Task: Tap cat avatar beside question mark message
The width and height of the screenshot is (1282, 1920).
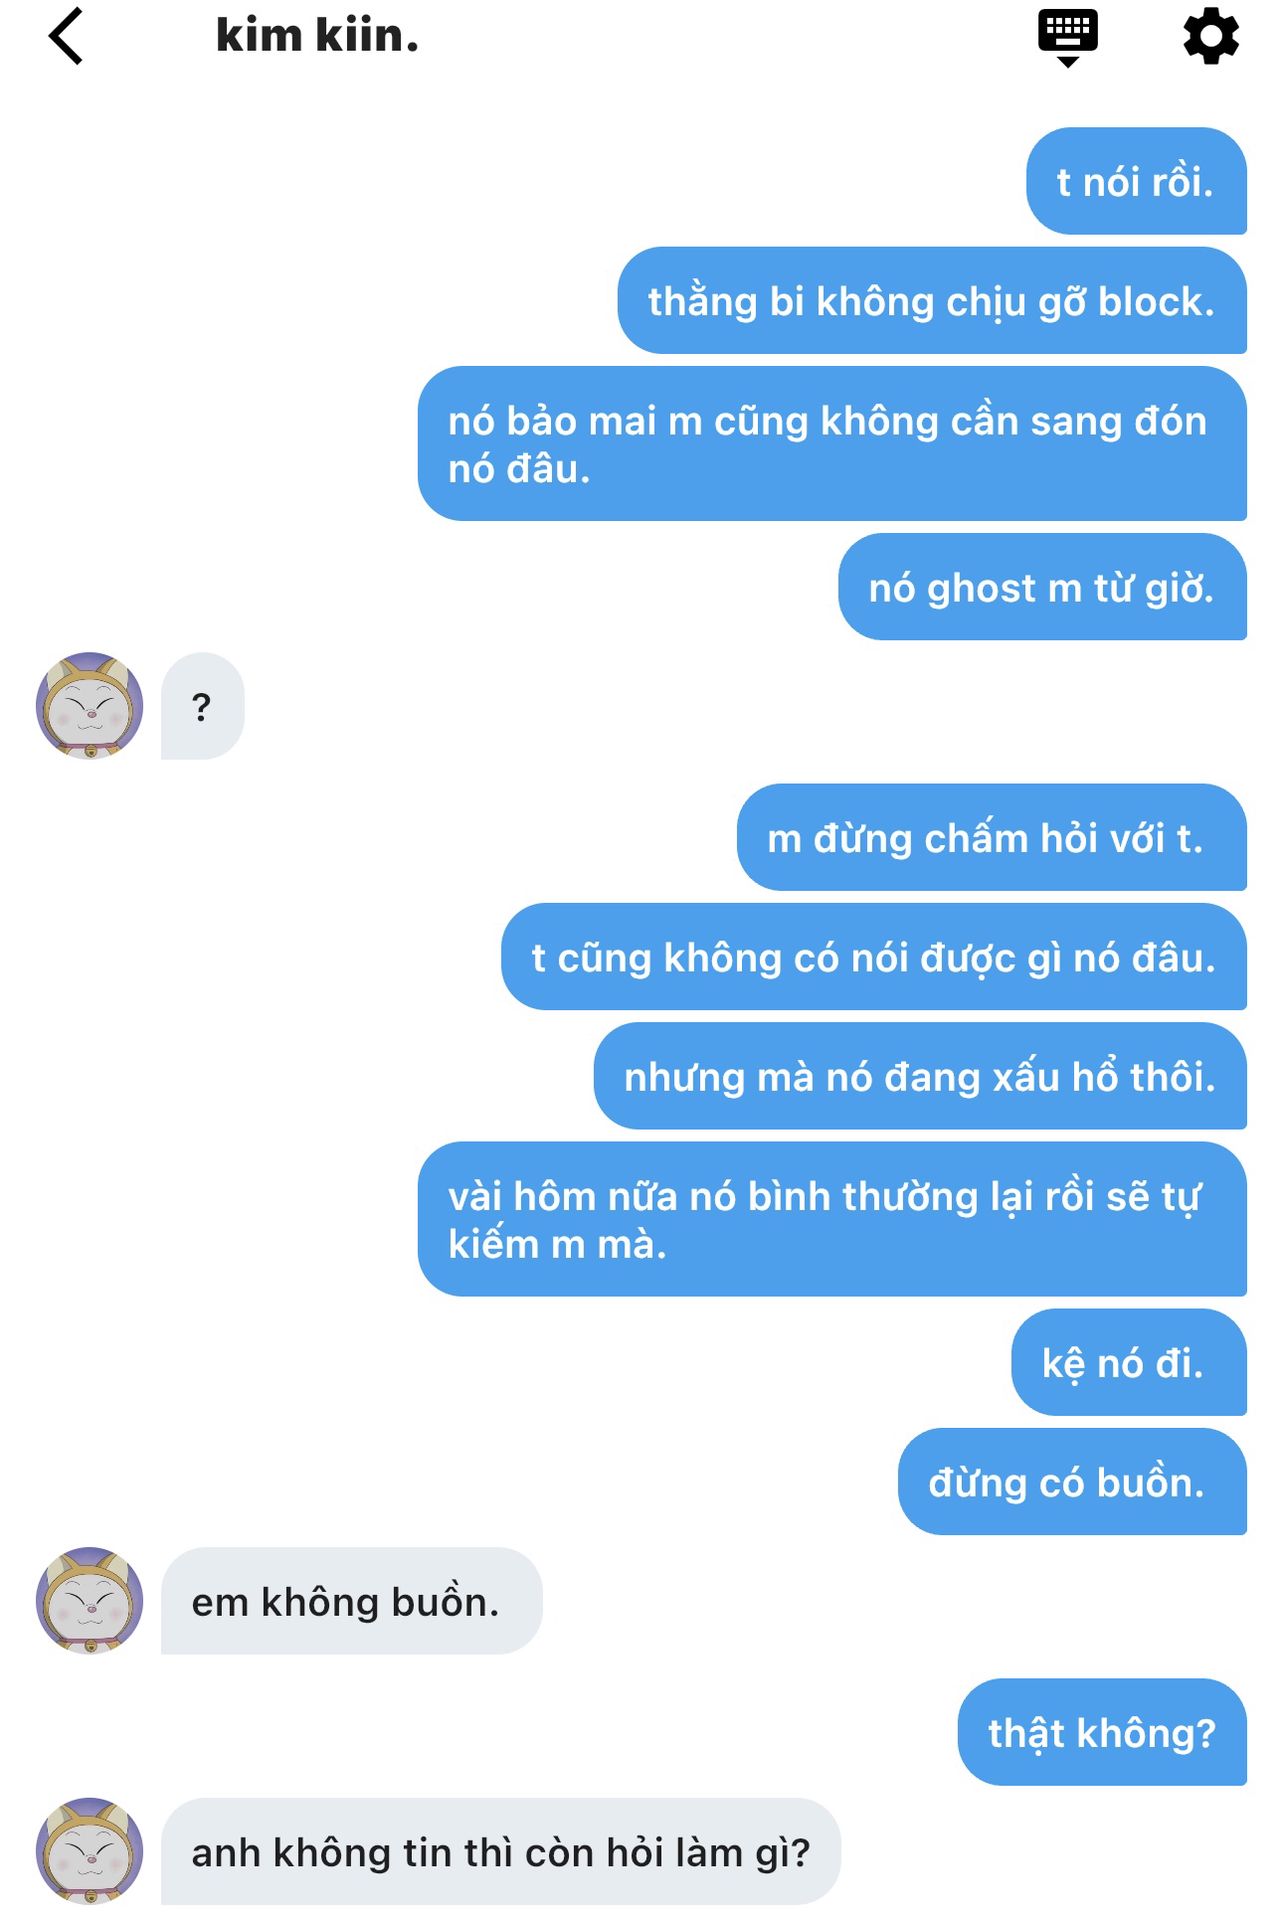Action: 89,706
